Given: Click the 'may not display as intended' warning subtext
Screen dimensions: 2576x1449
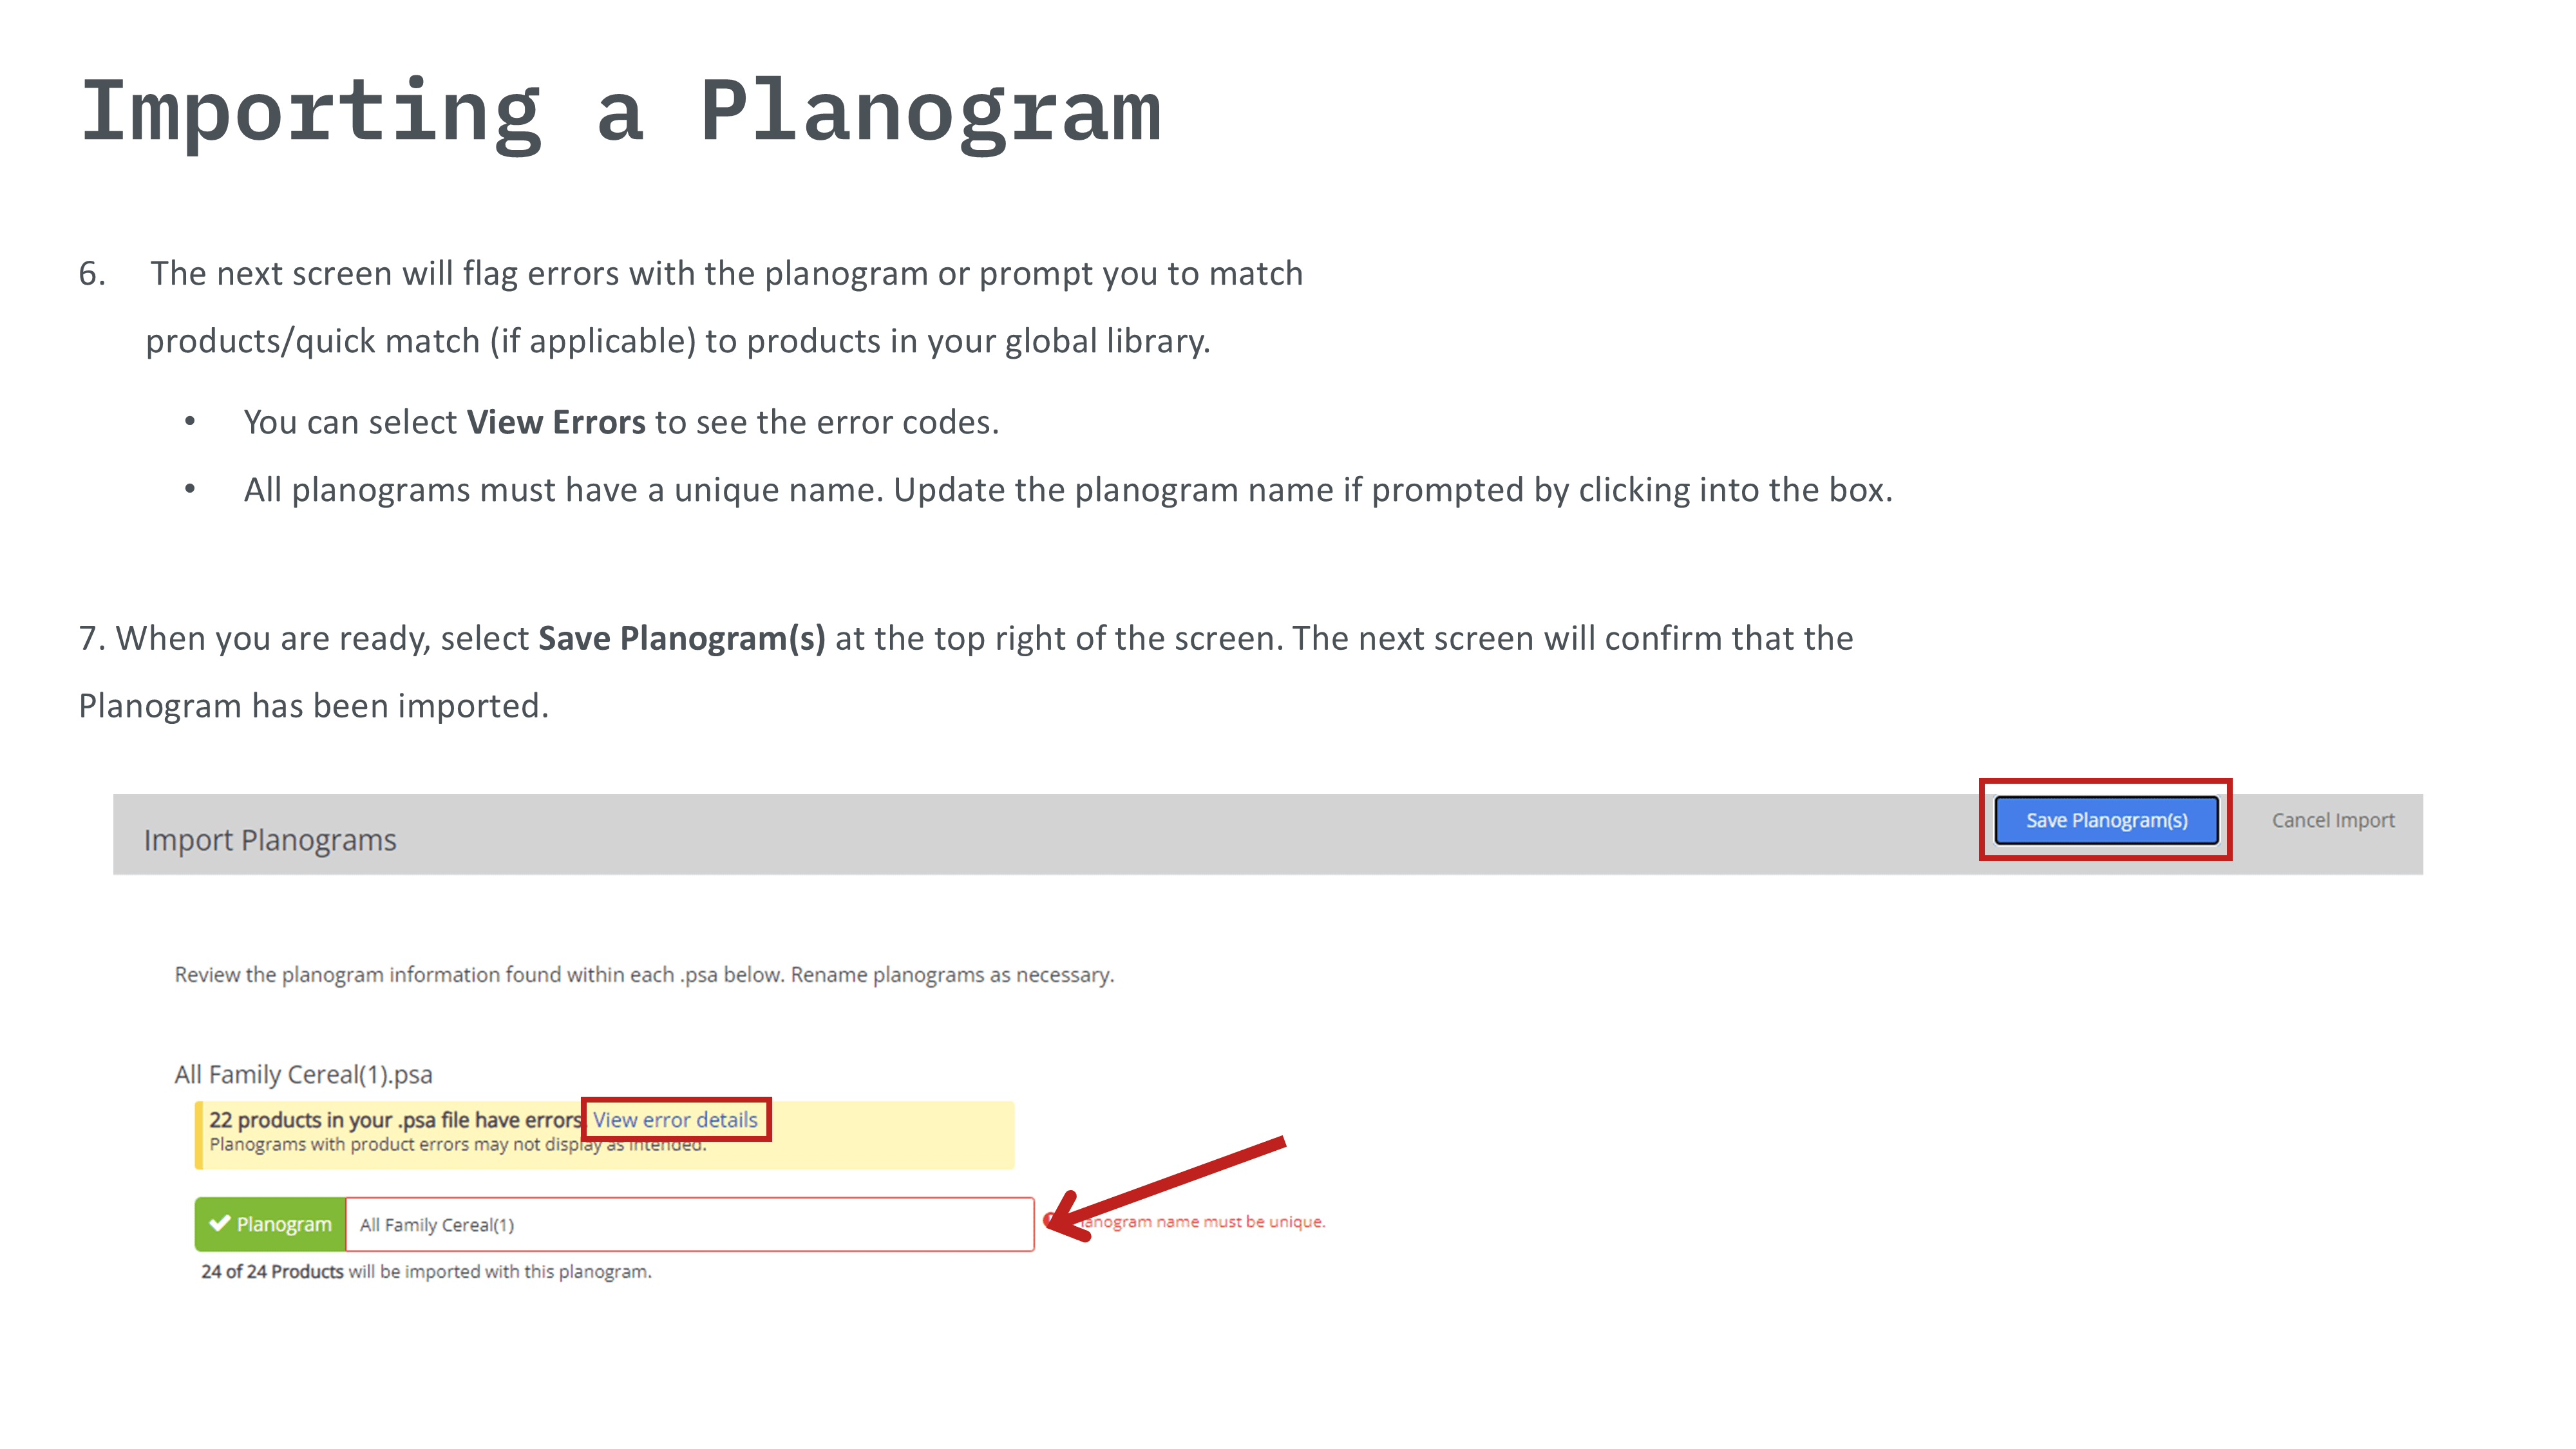Looking at the screenshot, I should click(458, 1145).
